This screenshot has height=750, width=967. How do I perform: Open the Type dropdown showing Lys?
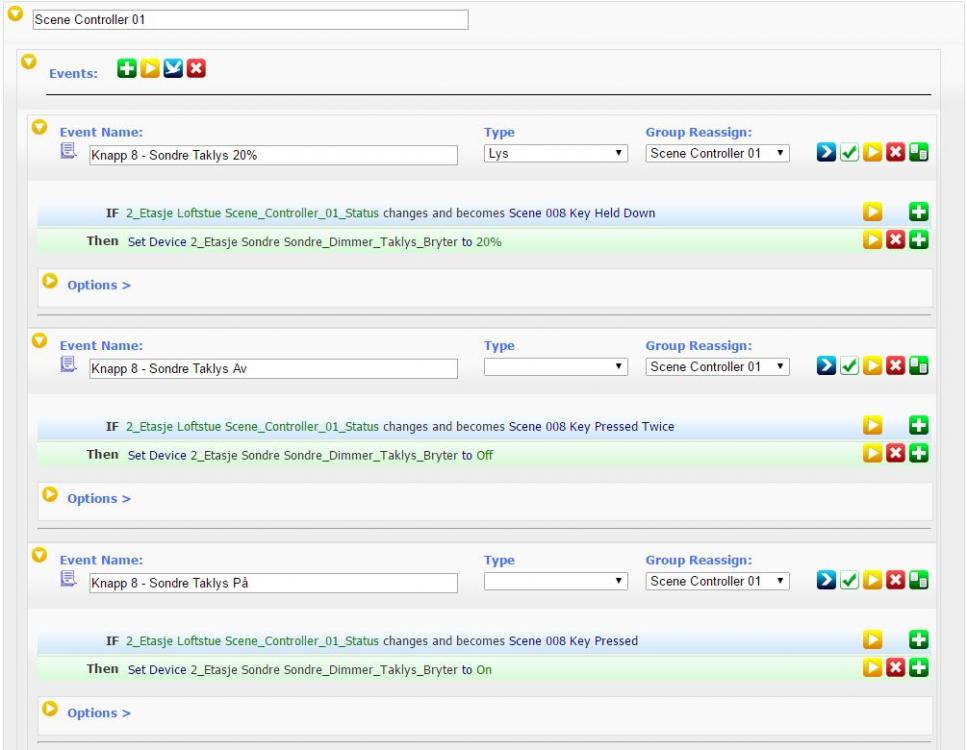(555, 154)
